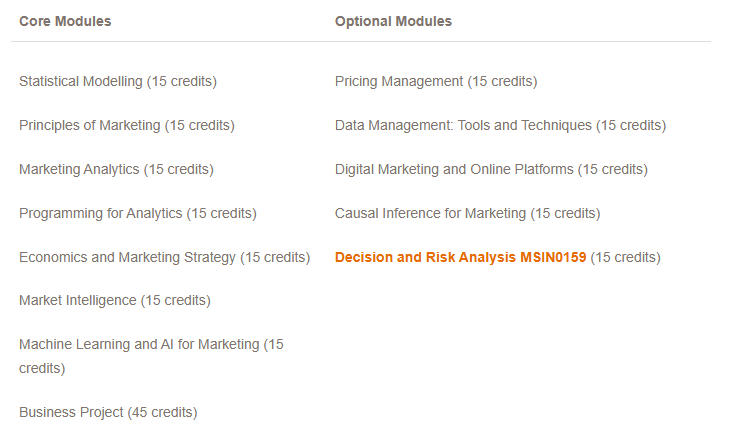Viewport: 731px width, 440px height.
Task: Click the credits text beside Decision and Risk Analysis
Action: 626,257
